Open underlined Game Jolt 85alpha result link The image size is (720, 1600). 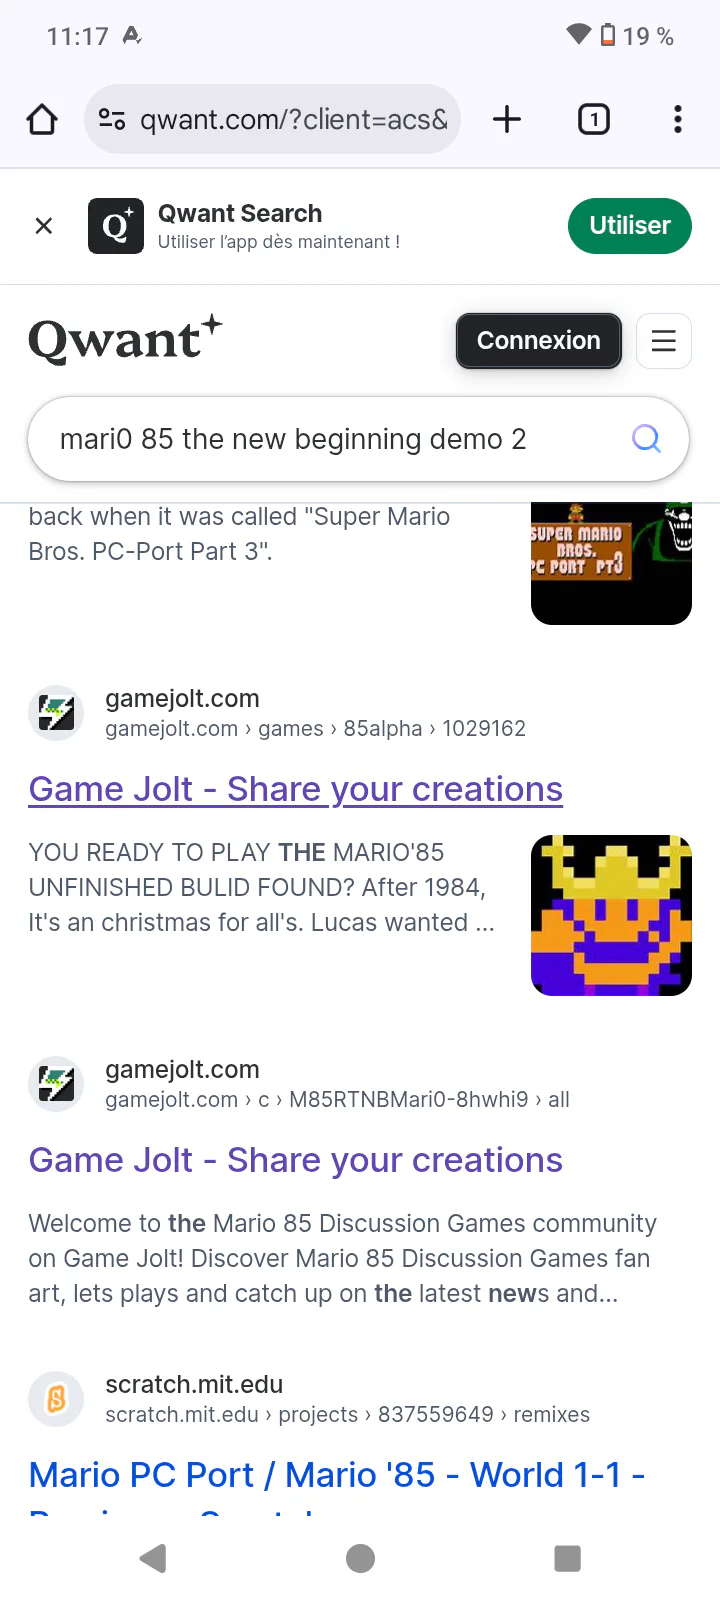coord(296,789)
